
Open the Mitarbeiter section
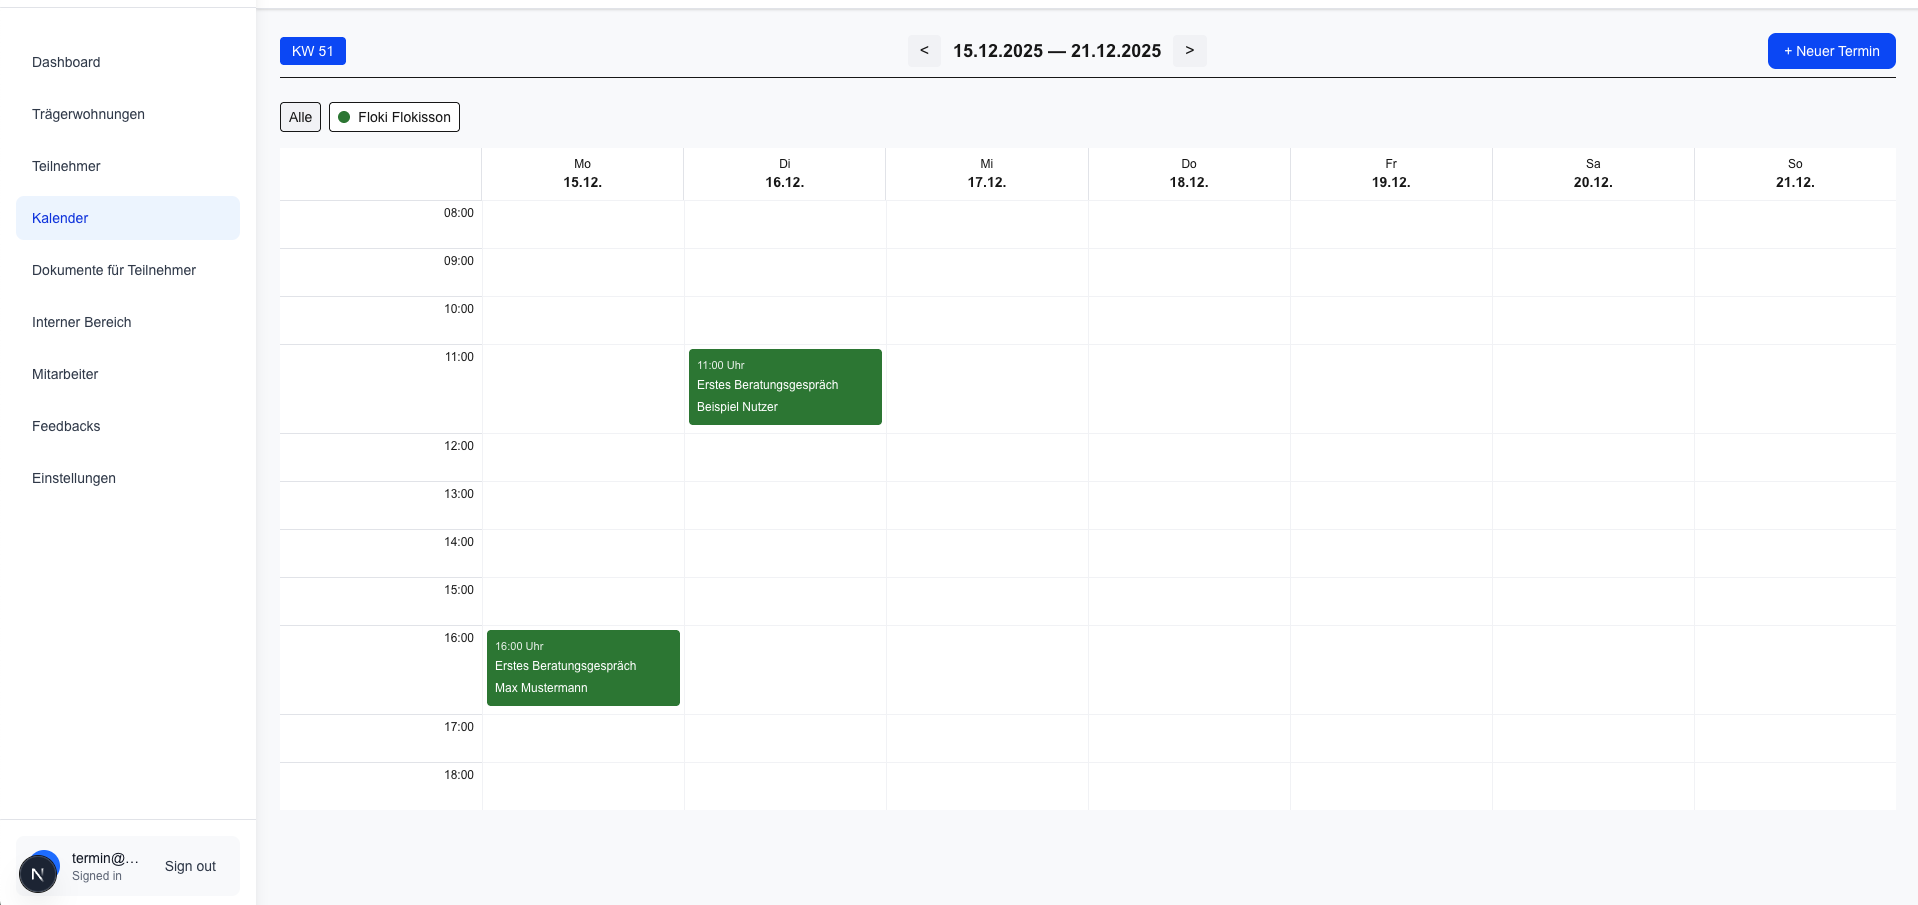click(65, 374)
